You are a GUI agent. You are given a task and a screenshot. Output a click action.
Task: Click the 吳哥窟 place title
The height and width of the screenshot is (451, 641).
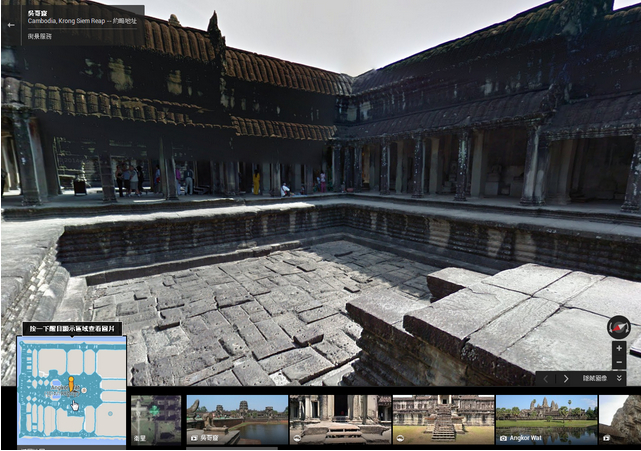(x=37, y=14)
